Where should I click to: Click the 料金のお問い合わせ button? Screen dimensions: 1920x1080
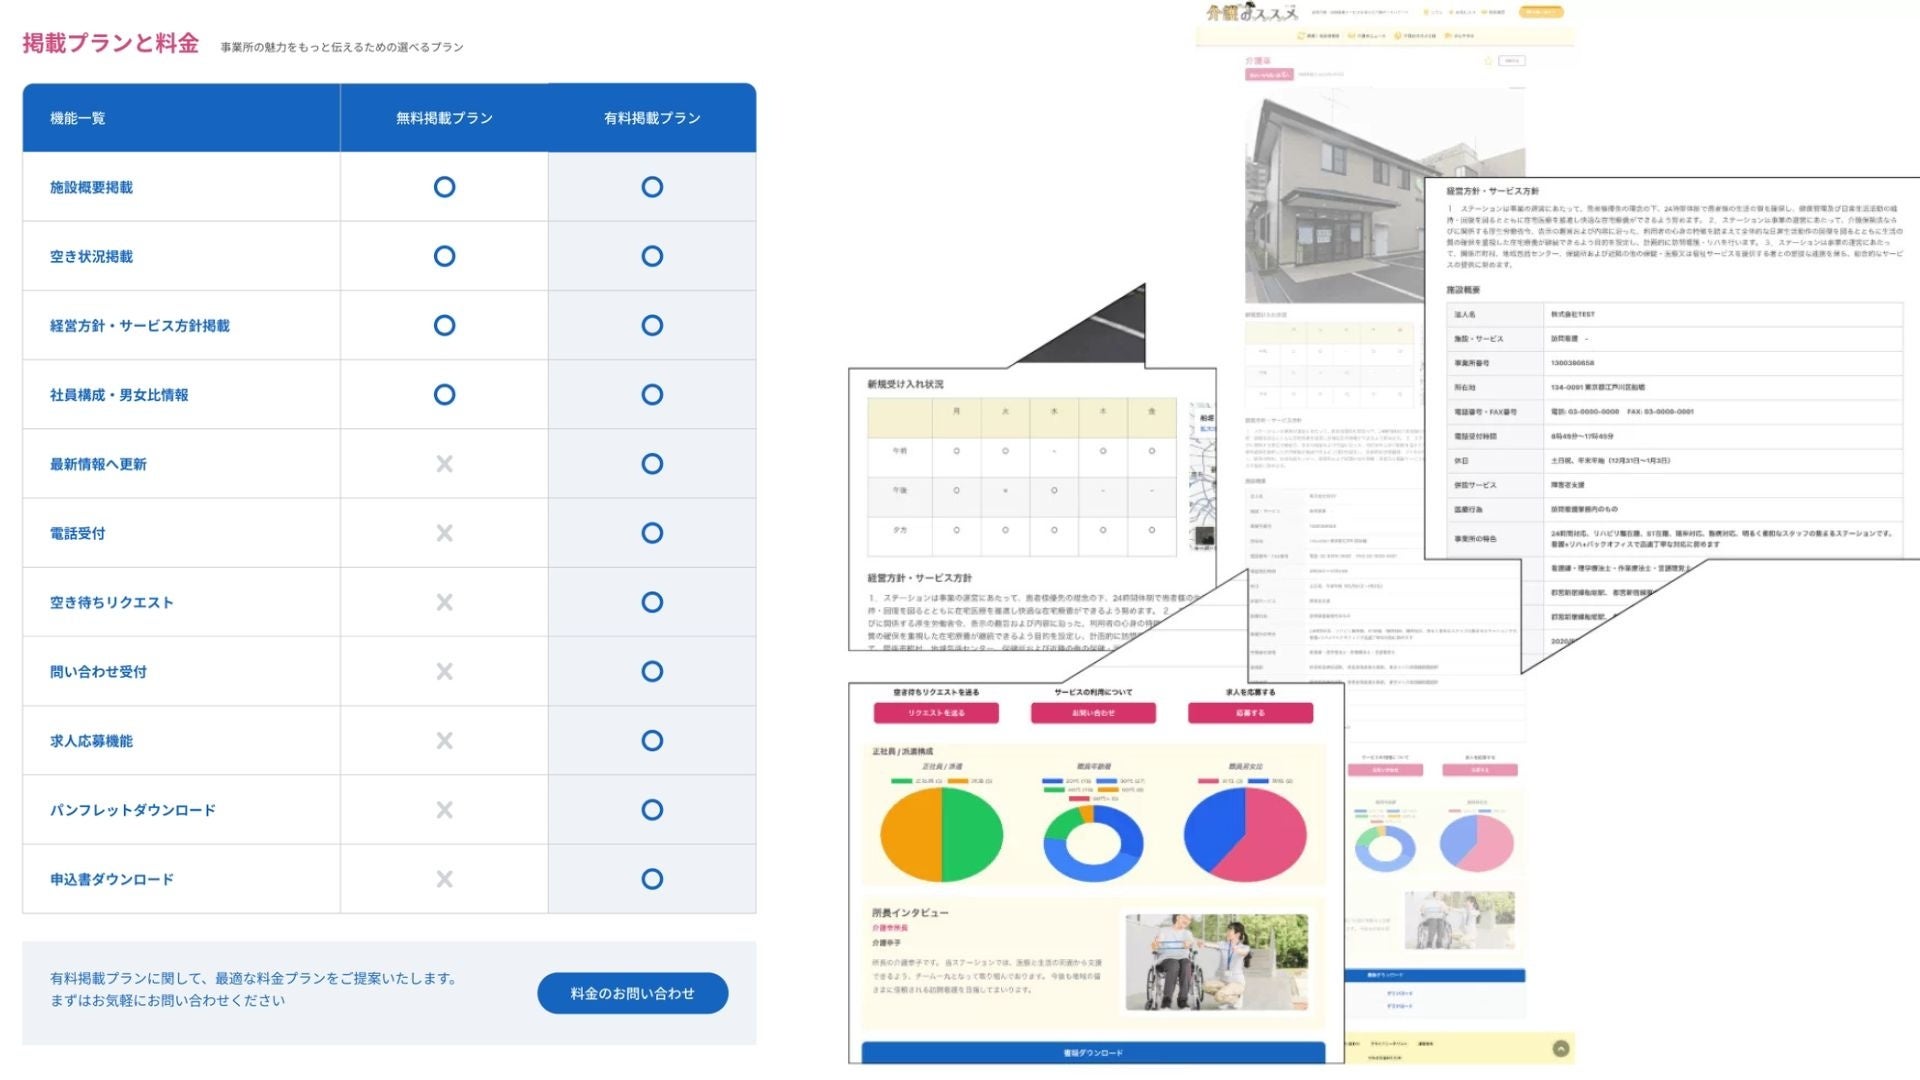tap(632, 993)
